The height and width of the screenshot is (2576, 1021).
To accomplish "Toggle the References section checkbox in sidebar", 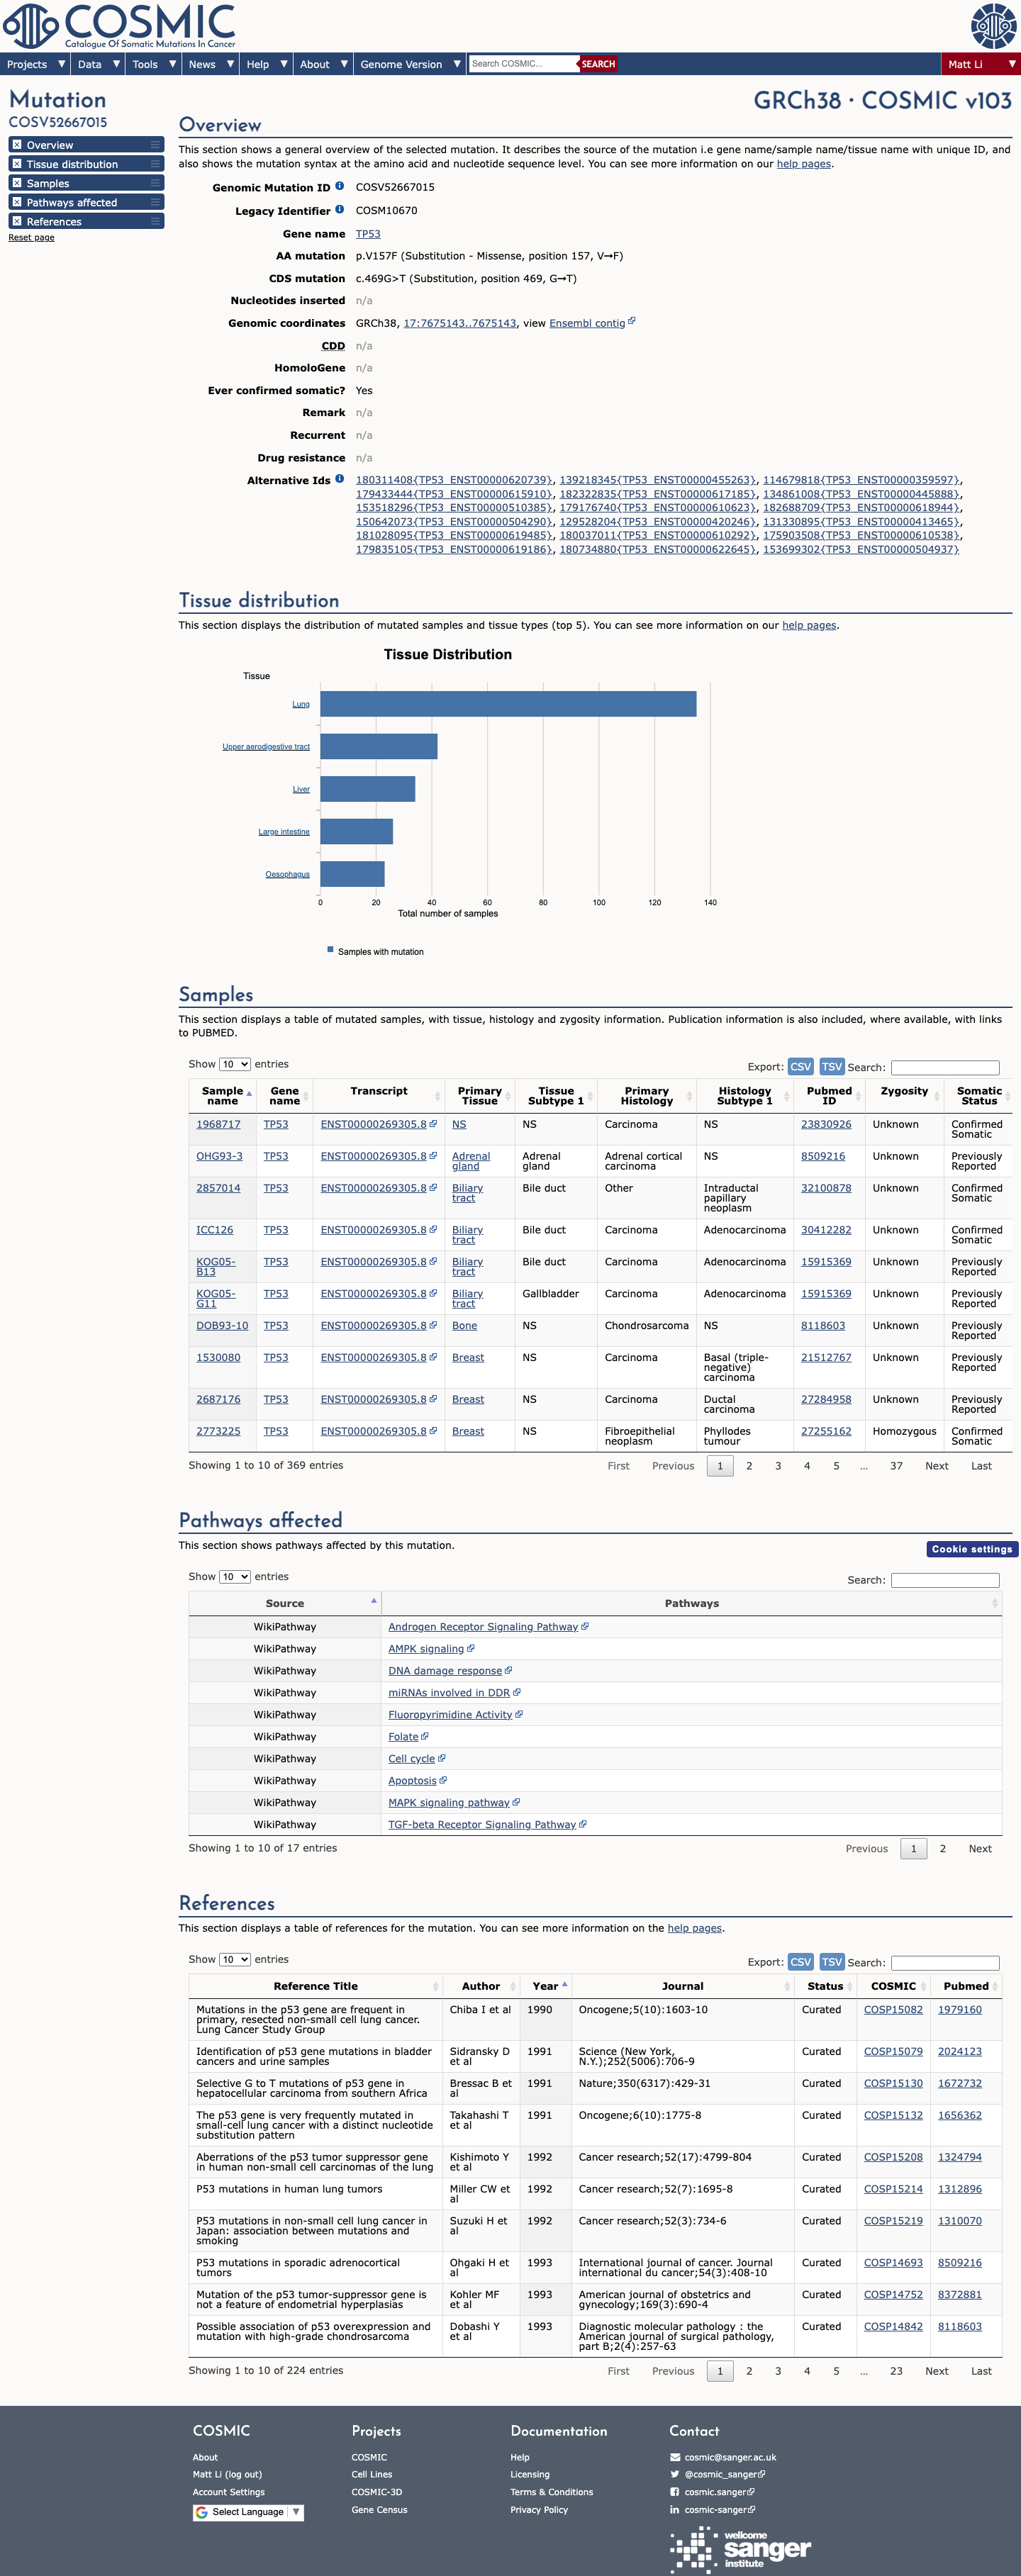I will (x=17, y=221).
